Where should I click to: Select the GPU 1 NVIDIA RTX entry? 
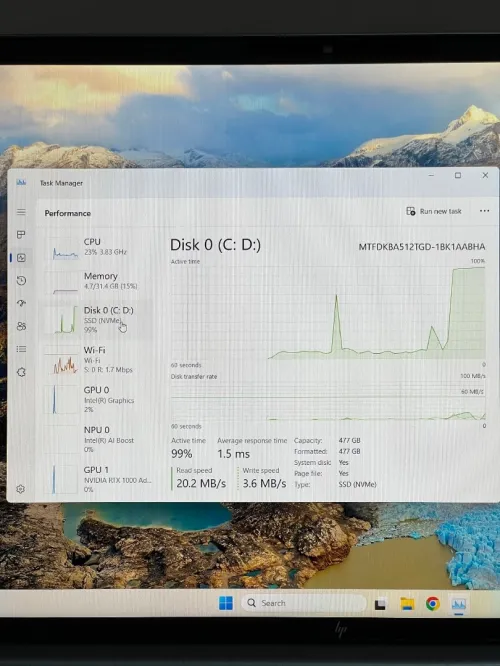tap(97, 479)
